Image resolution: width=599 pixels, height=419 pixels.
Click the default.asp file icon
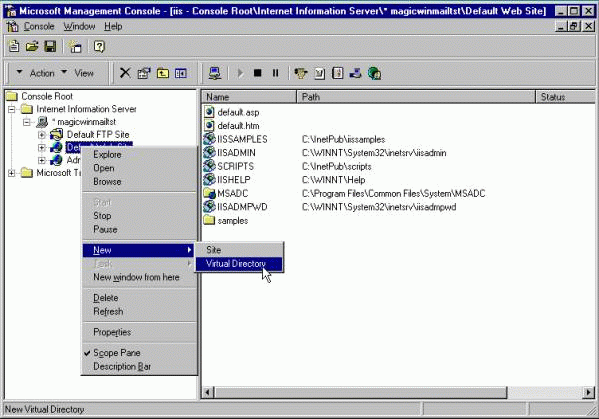(x=209, y=112)
